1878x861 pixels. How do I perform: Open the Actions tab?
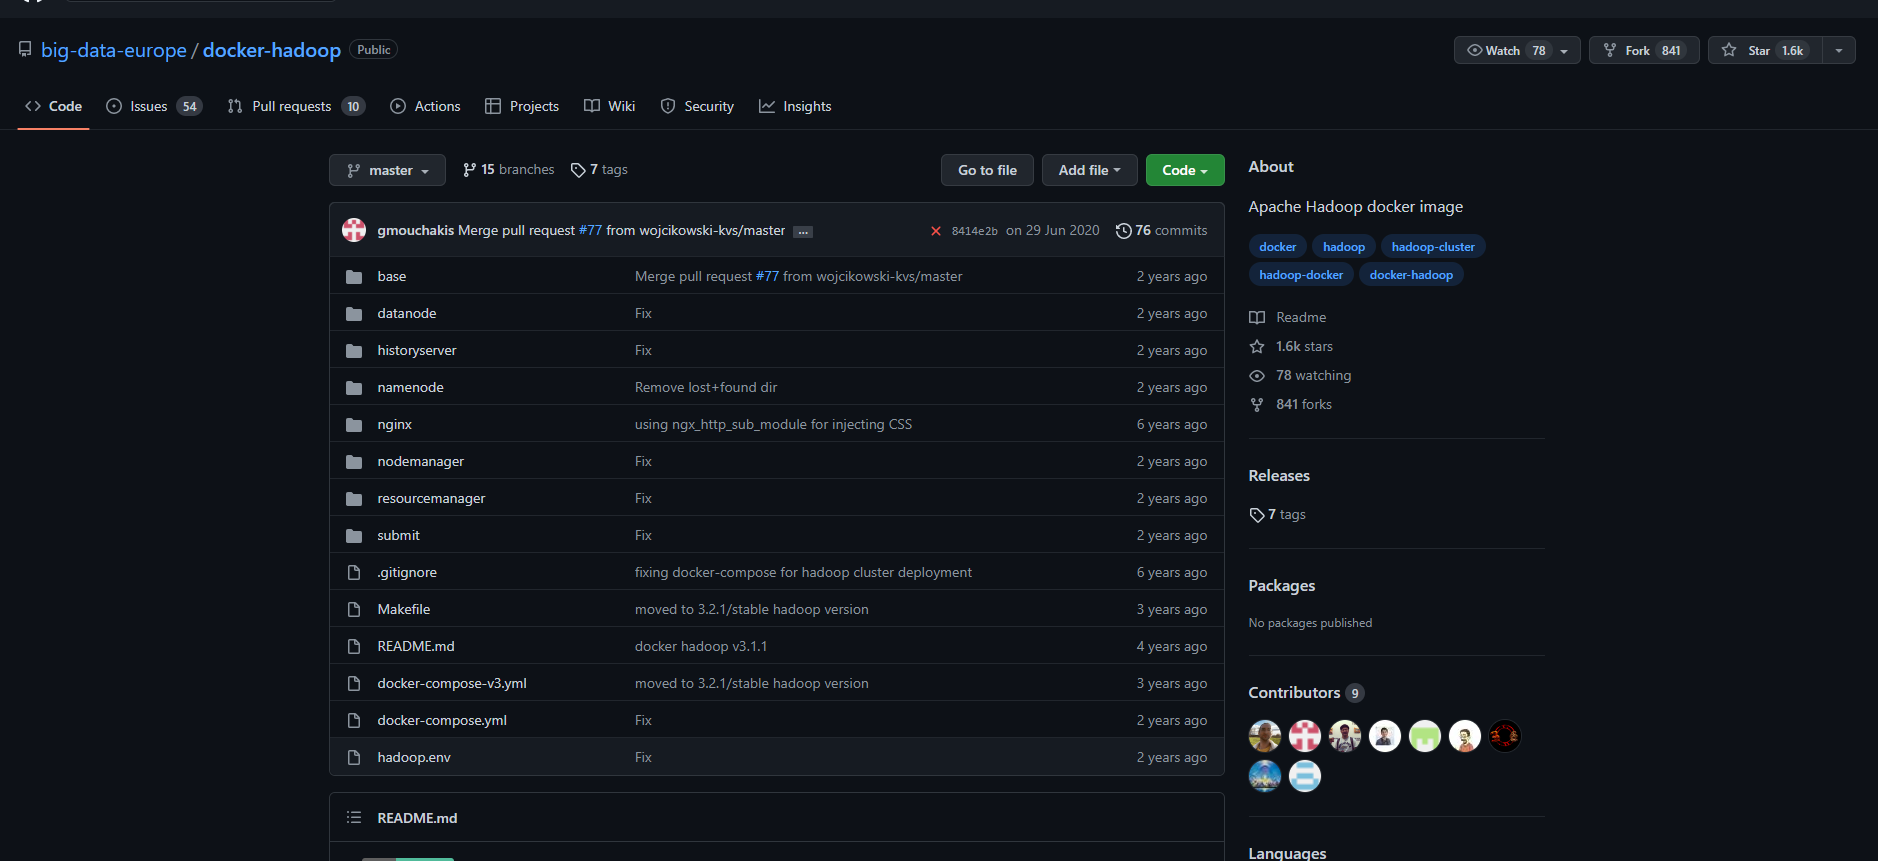pyautogui.click(x=425, y=106)
